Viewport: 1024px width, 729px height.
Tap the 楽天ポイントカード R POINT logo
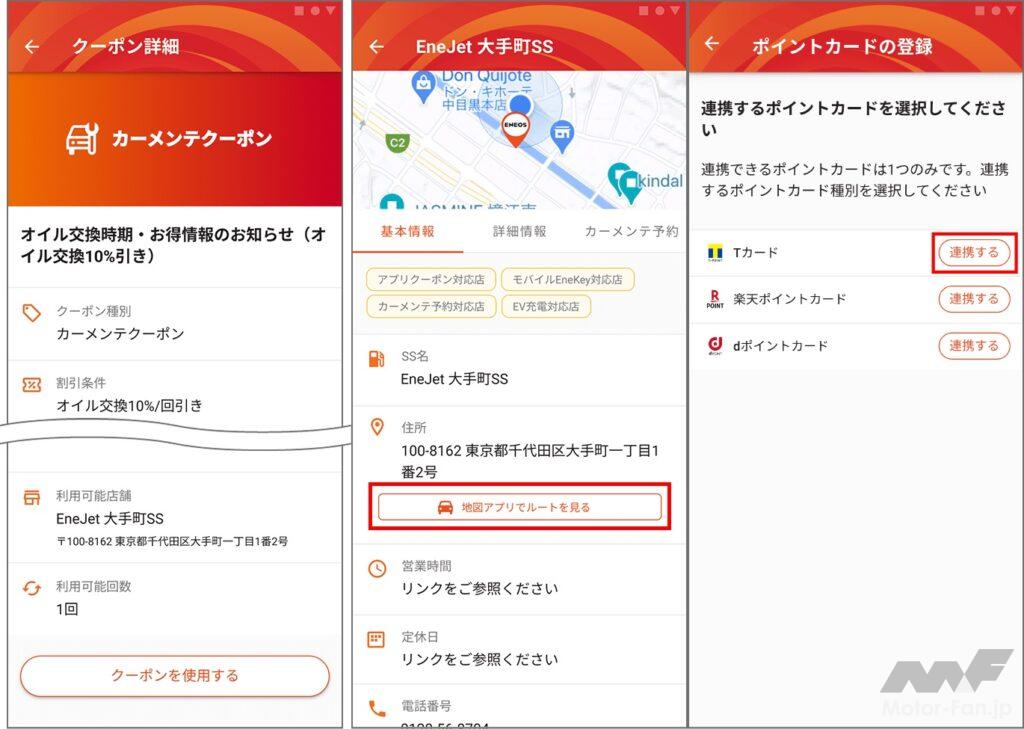[x=715, y=299]
